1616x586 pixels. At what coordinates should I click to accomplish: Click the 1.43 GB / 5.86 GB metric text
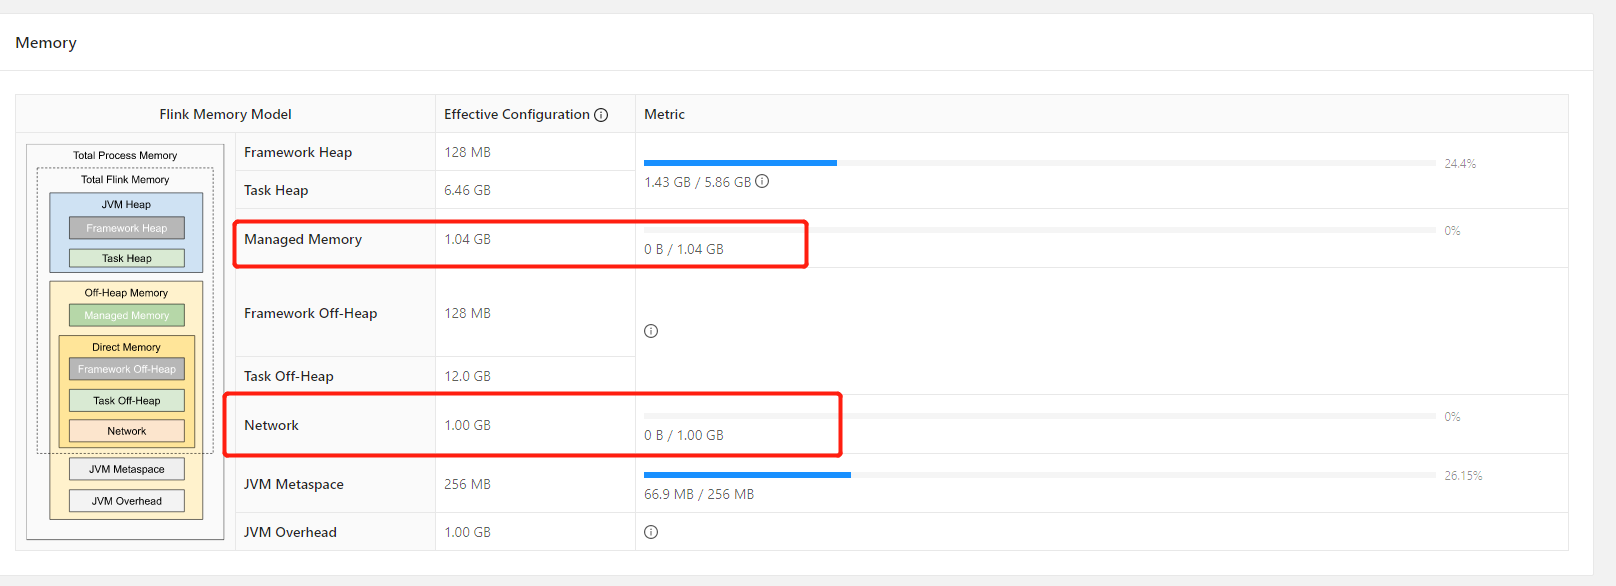(697, 182)
